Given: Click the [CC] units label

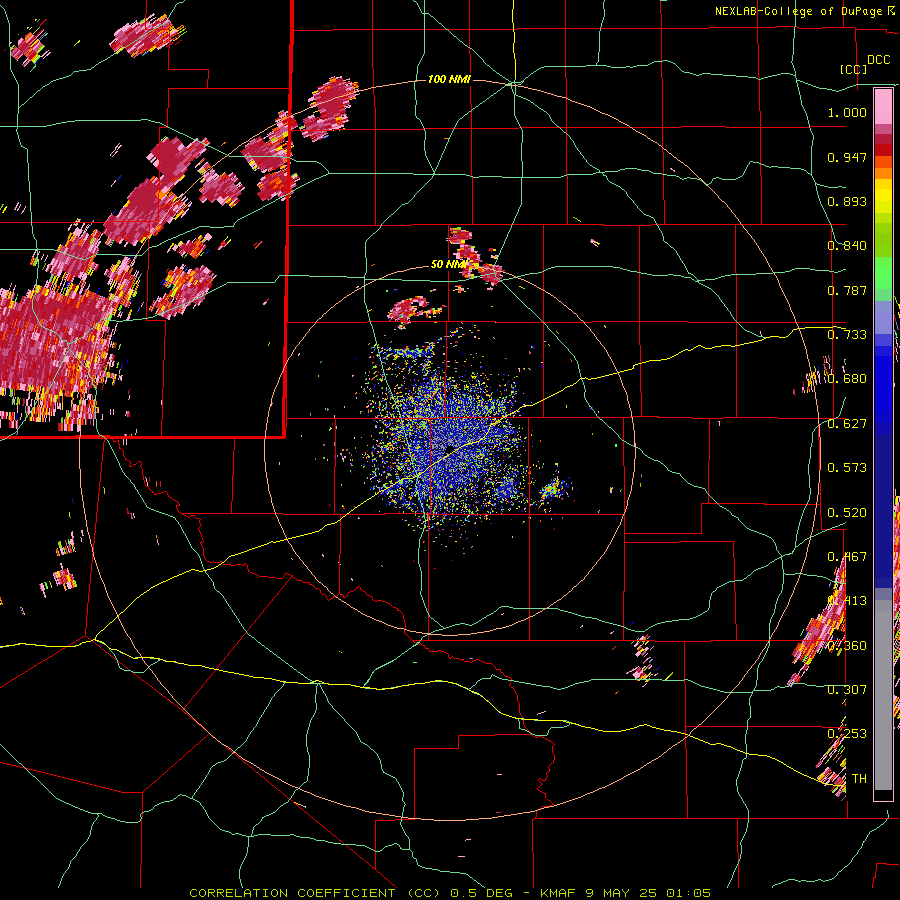Looking at the screenshot, I should point(854,69).
